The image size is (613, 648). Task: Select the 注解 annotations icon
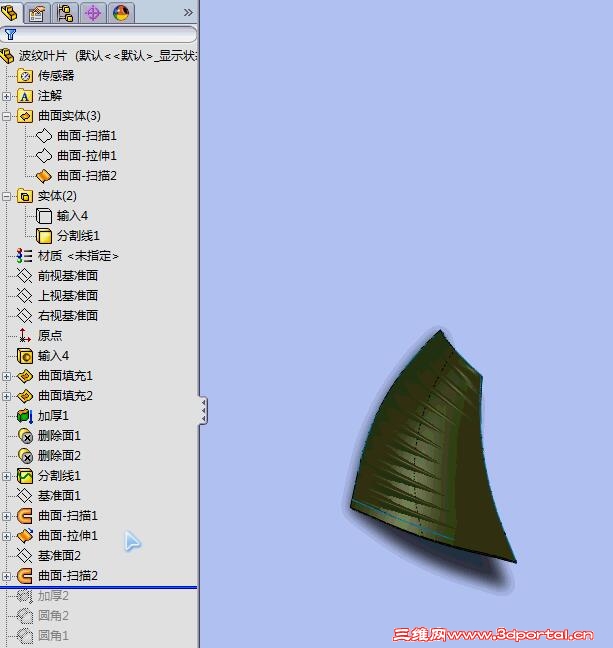[x=25, y=96]
